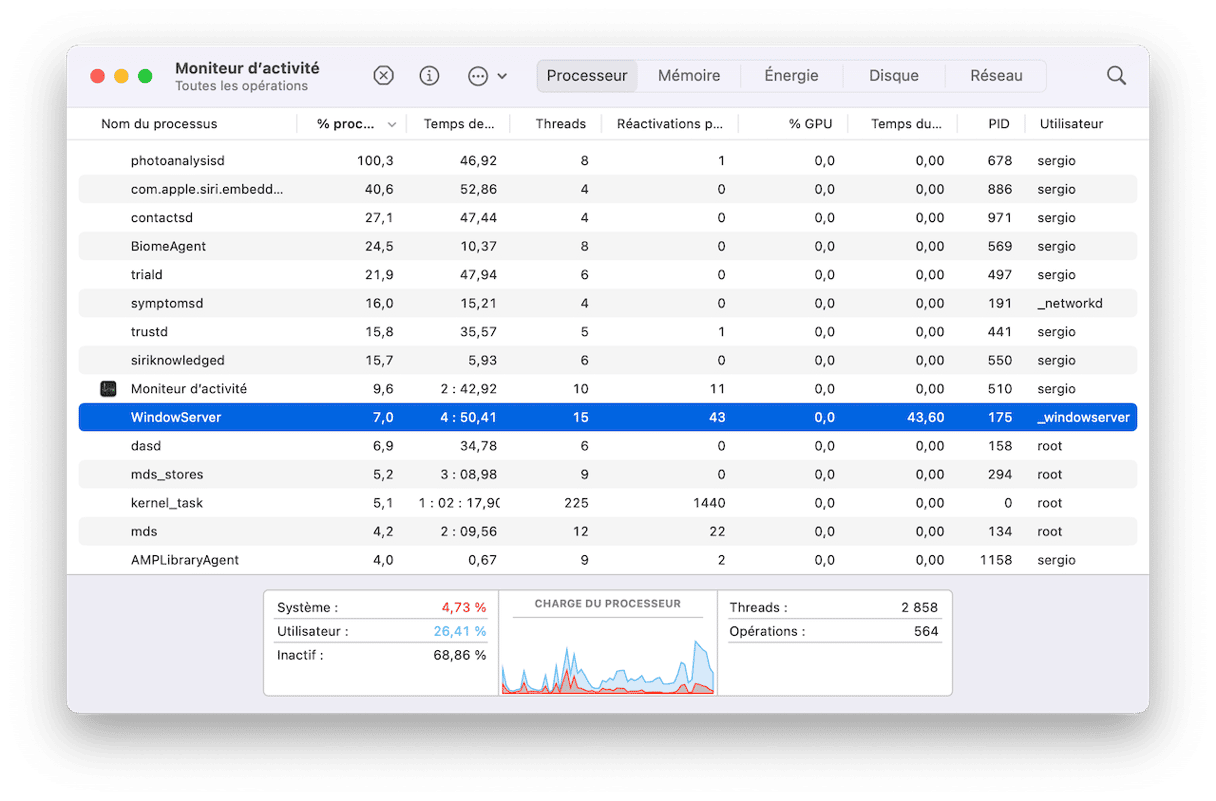Click the yellow minimize window button
The width and height of the screenshot is (1216, 801).
(x=121, y=76)
